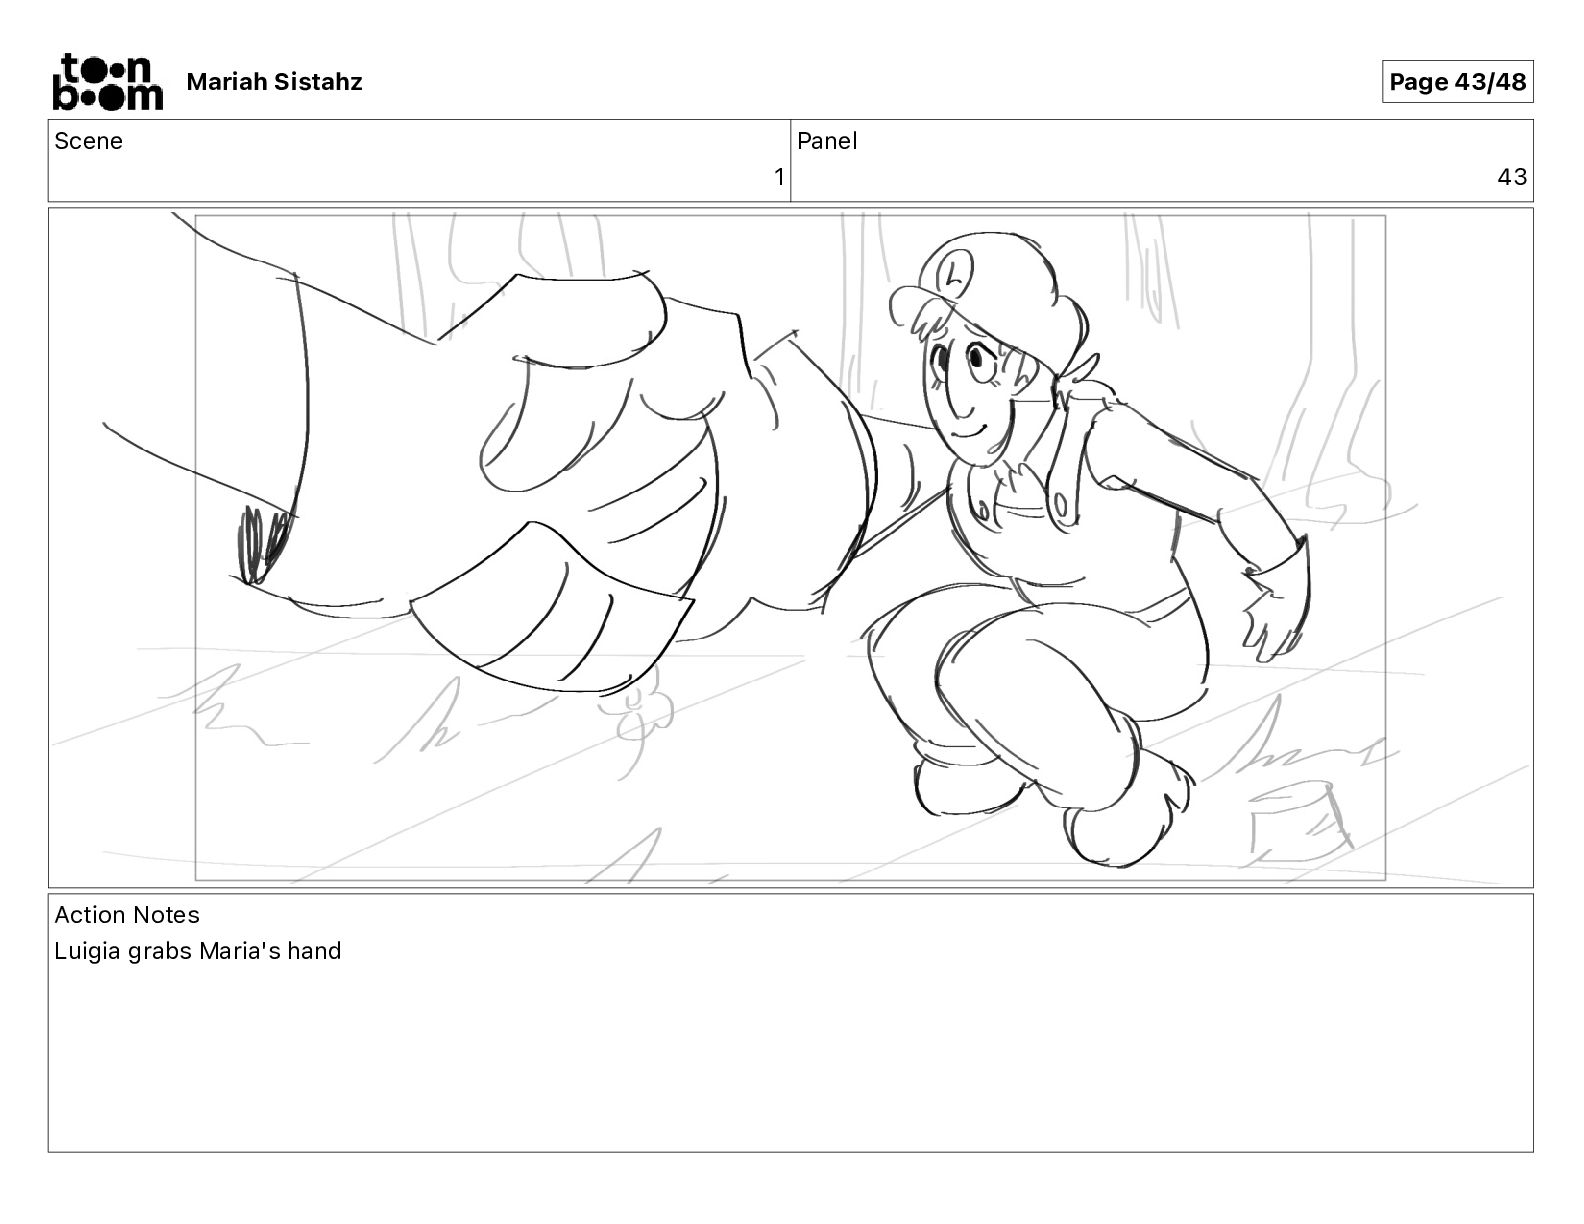1584x1224 pixels.
Task: Select the project title 'Mariah Sistahz'
Action: (x=274, y=82)
